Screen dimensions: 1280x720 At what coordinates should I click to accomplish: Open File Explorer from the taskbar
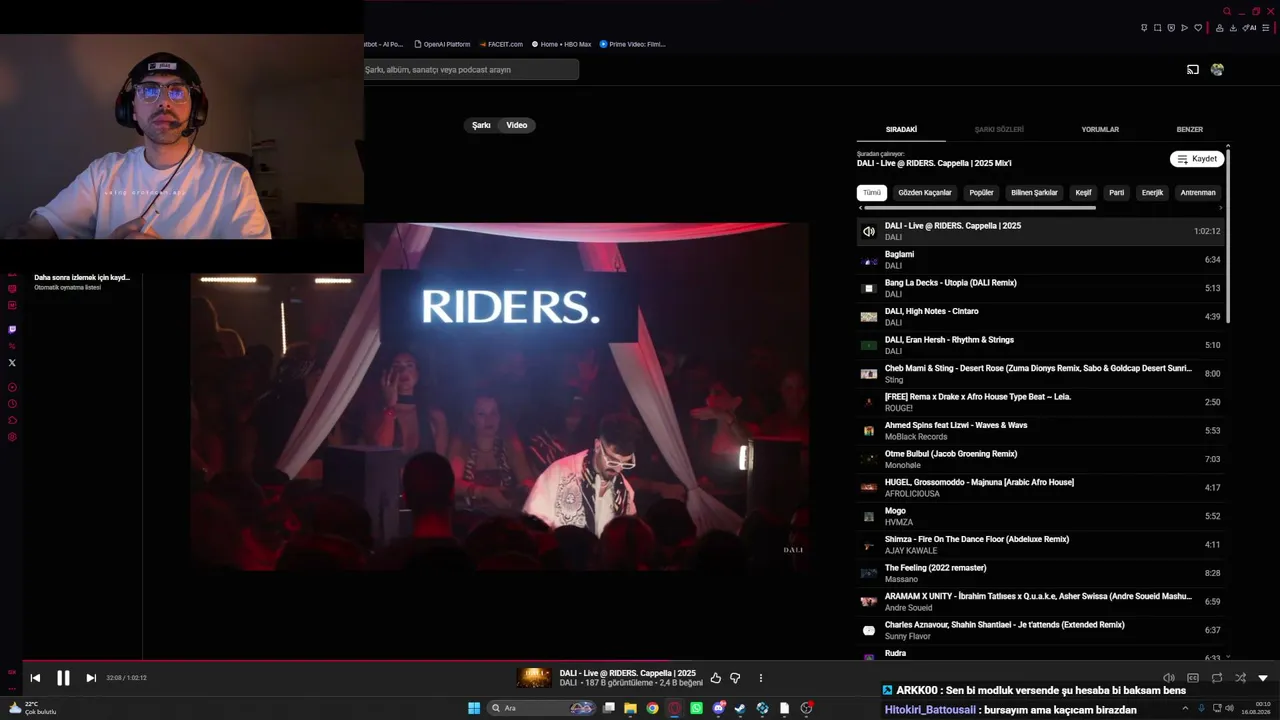[630, 708]
